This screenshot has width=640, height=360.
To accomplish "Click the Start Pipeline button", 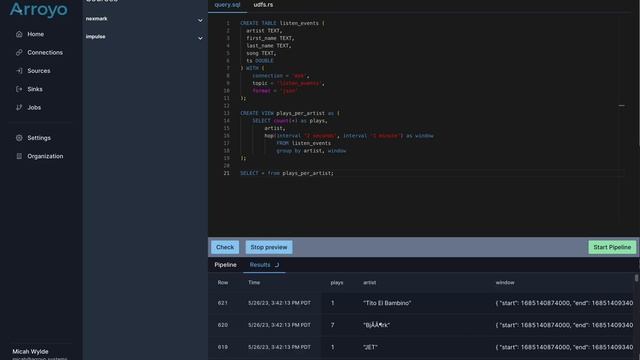I will tap(612, 247).
